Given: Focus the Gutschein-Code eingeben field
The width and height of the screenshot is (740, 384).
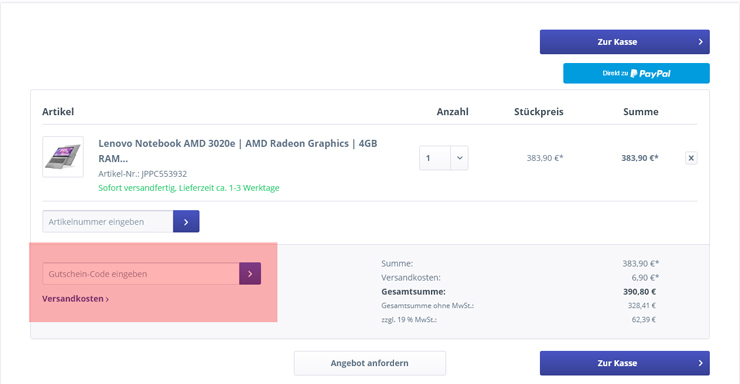Looking at the screenshot, I should (x=141, y=274).
